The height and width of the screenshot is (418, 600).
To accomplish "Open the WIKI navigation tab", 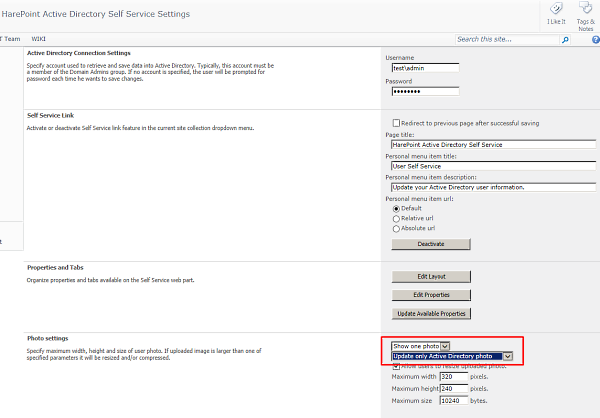I will (39, 39).
